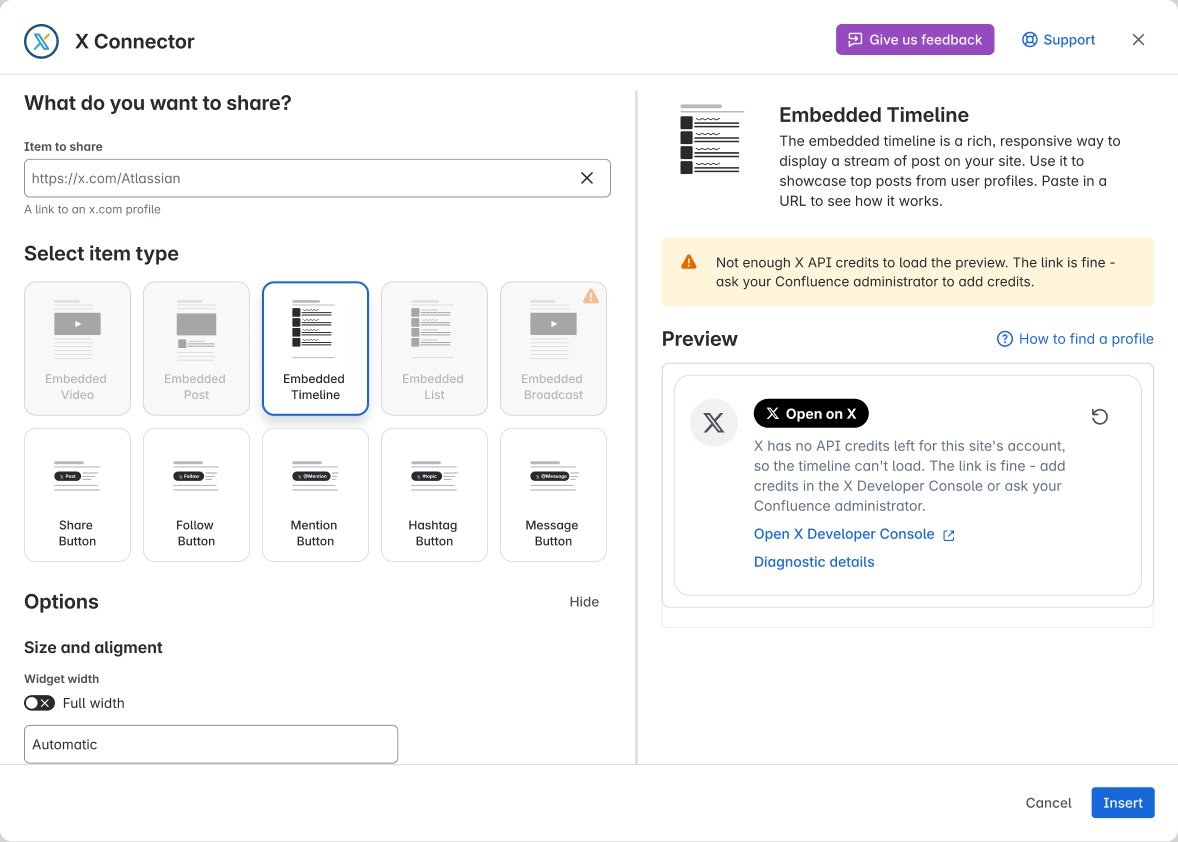1178x842 pixels.
Task: Select the Embedded Post item type
Action: click(196, 349)
